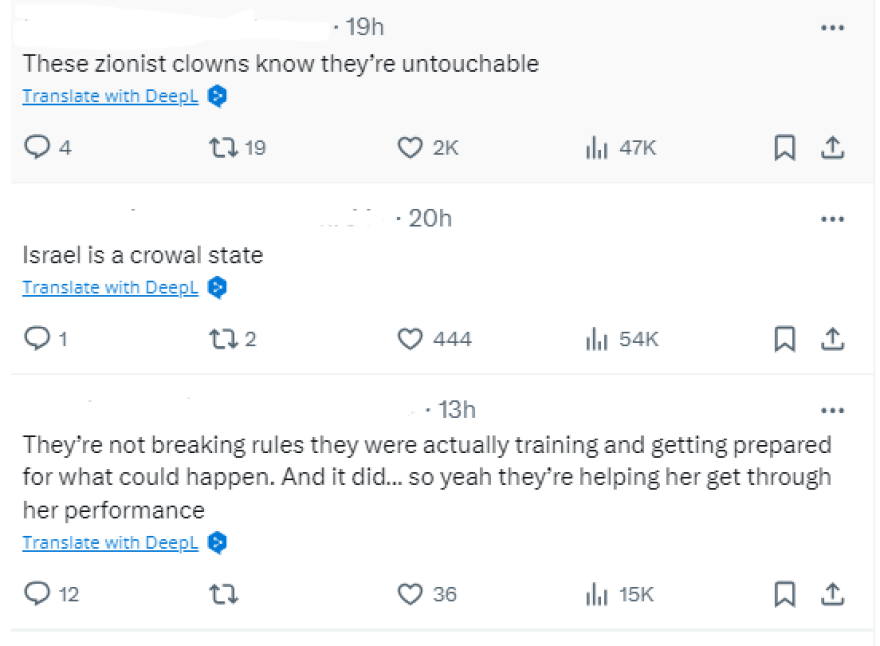
Task: View analytics showing 47K views
Action: click(597, 148)
